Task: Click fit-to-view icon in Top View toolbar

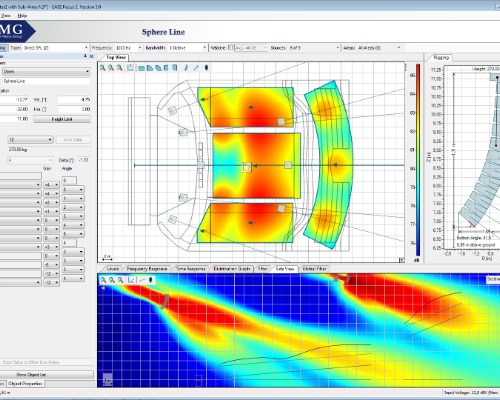Action: [130, 68]
